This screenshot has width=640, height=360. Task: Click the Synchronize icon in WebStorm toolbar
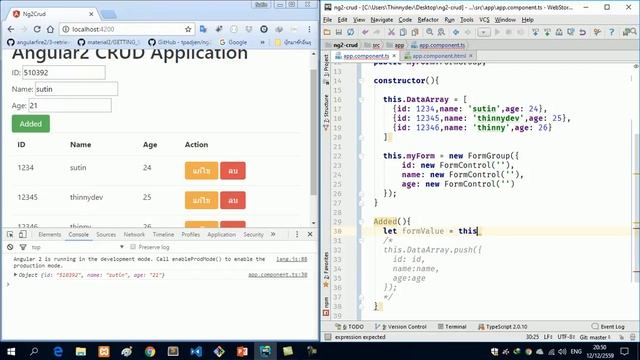pos(351,32)
